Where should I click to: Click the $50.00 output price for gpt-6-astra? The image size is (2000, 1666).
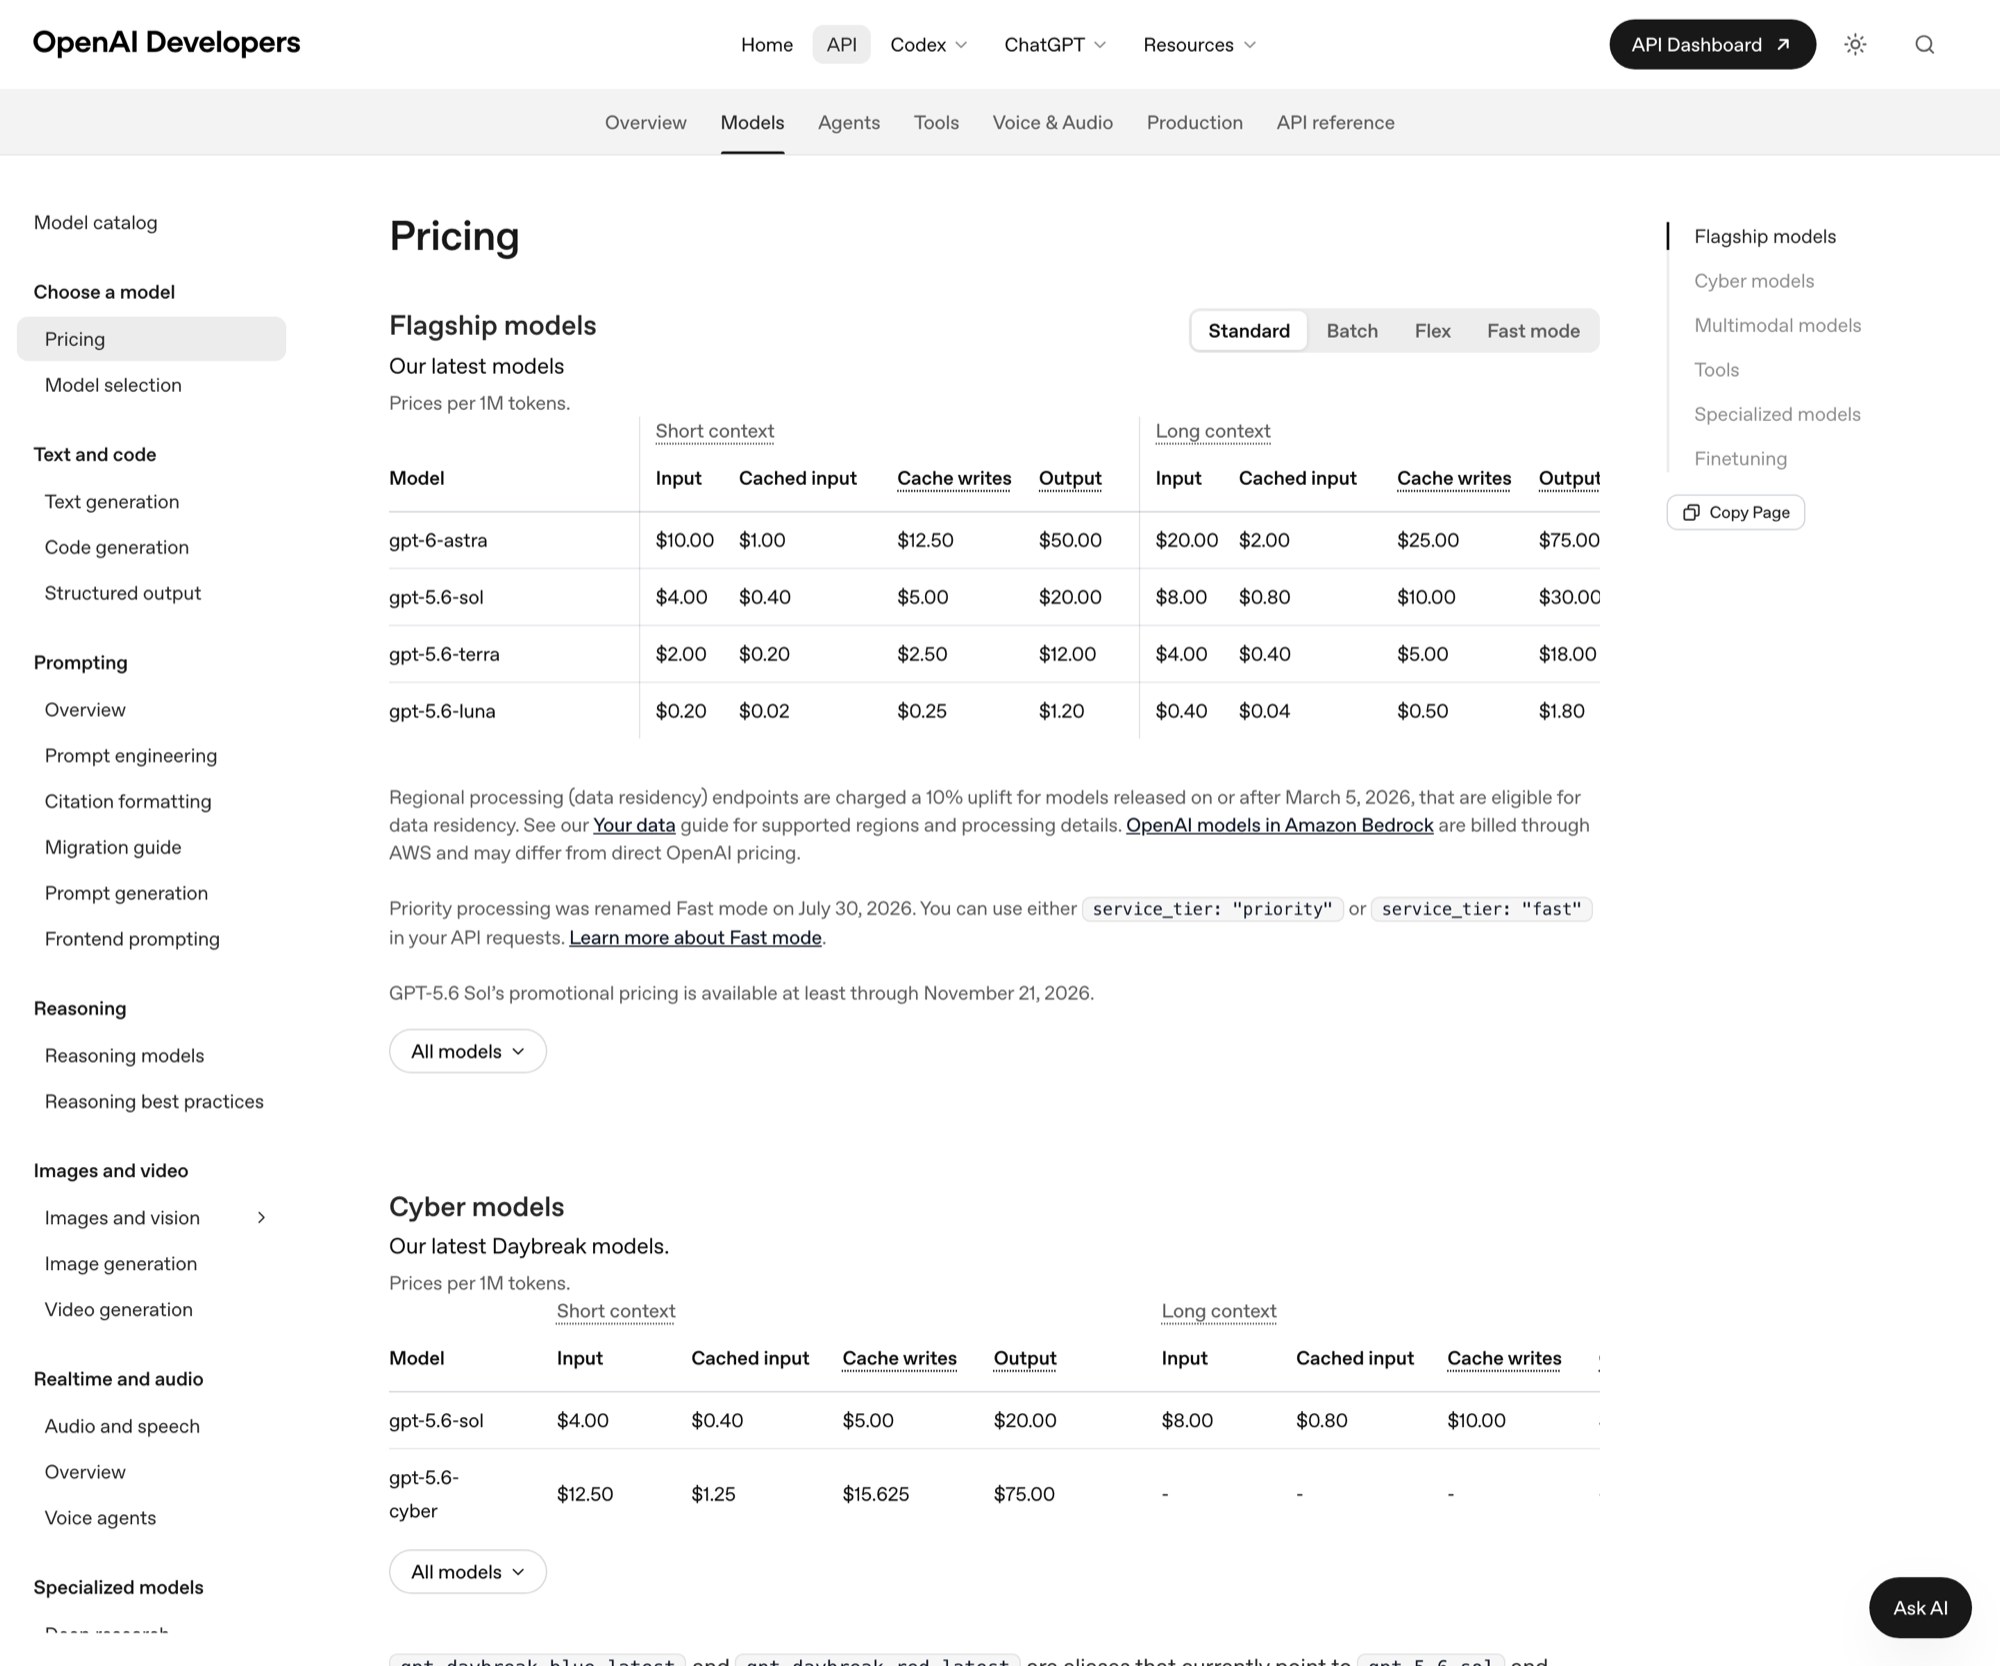click(1070, 540)
